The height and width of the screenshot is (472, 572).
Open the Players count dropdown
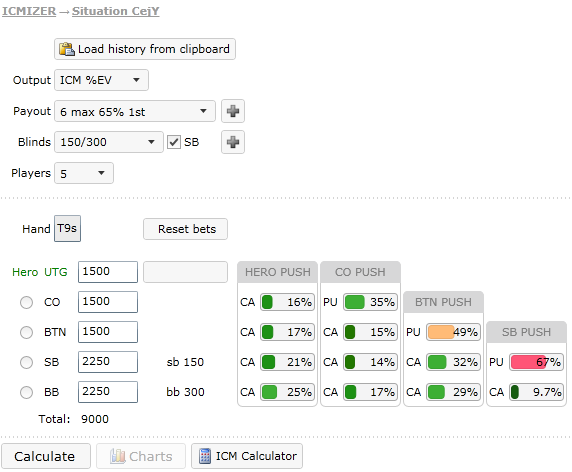click(84, 173)
